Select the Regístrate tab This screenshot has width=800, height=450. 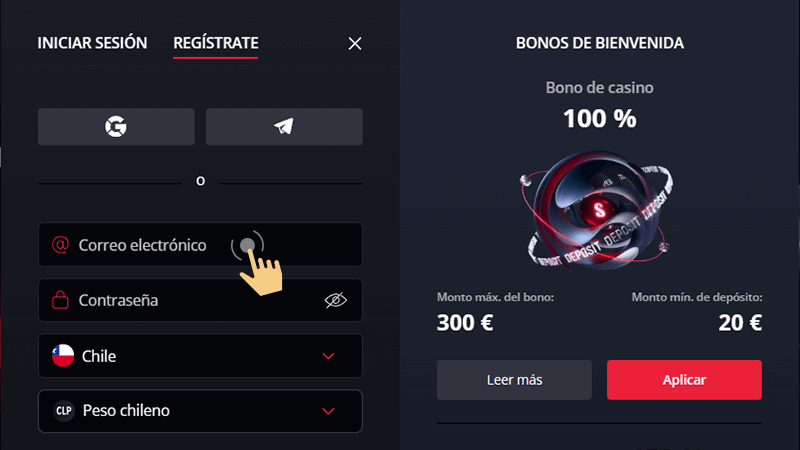(x=216, y=43)
